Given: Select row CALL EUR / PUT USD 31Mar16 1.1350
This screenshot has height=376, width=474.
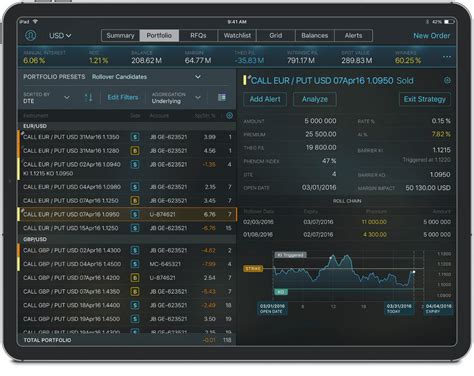Looking at the screenshot, I should pos(127,137).
